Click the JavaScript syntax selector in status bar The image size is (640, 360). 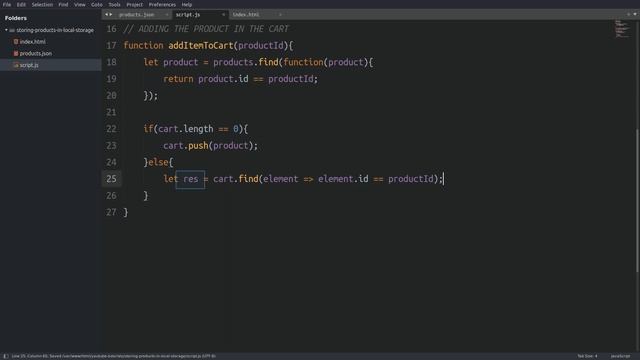tap(620, 356)
